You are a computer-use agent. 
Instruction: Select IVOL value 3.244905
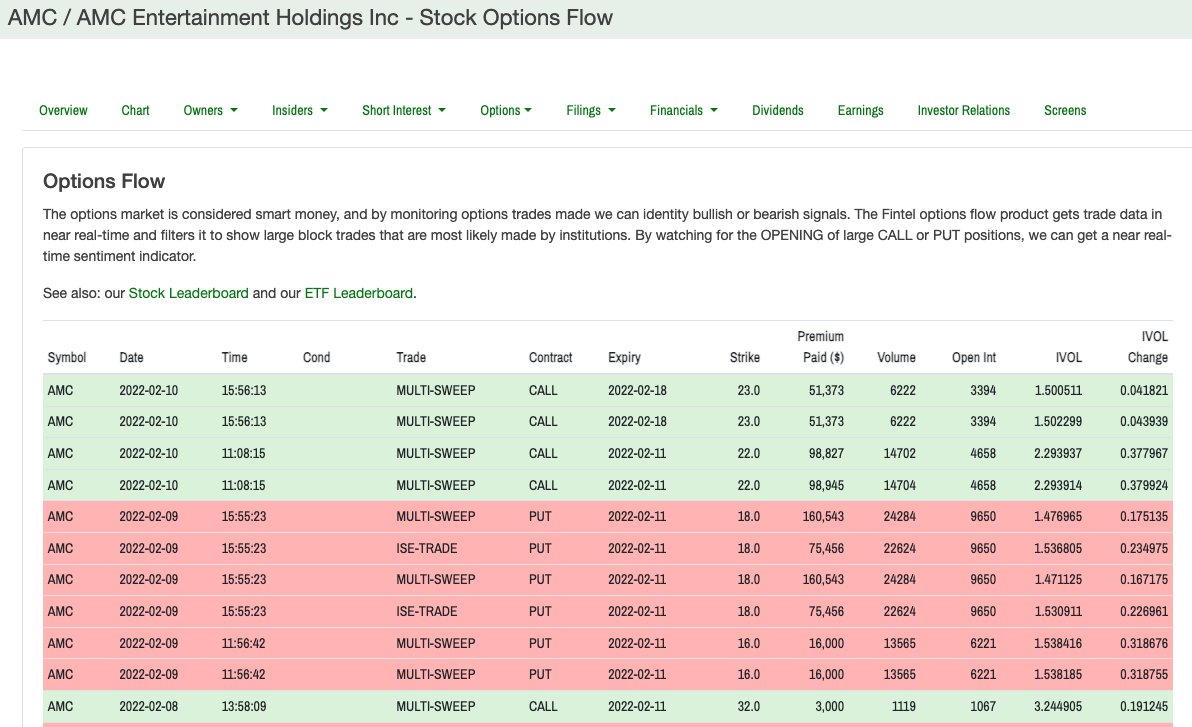pos(1057,706)
